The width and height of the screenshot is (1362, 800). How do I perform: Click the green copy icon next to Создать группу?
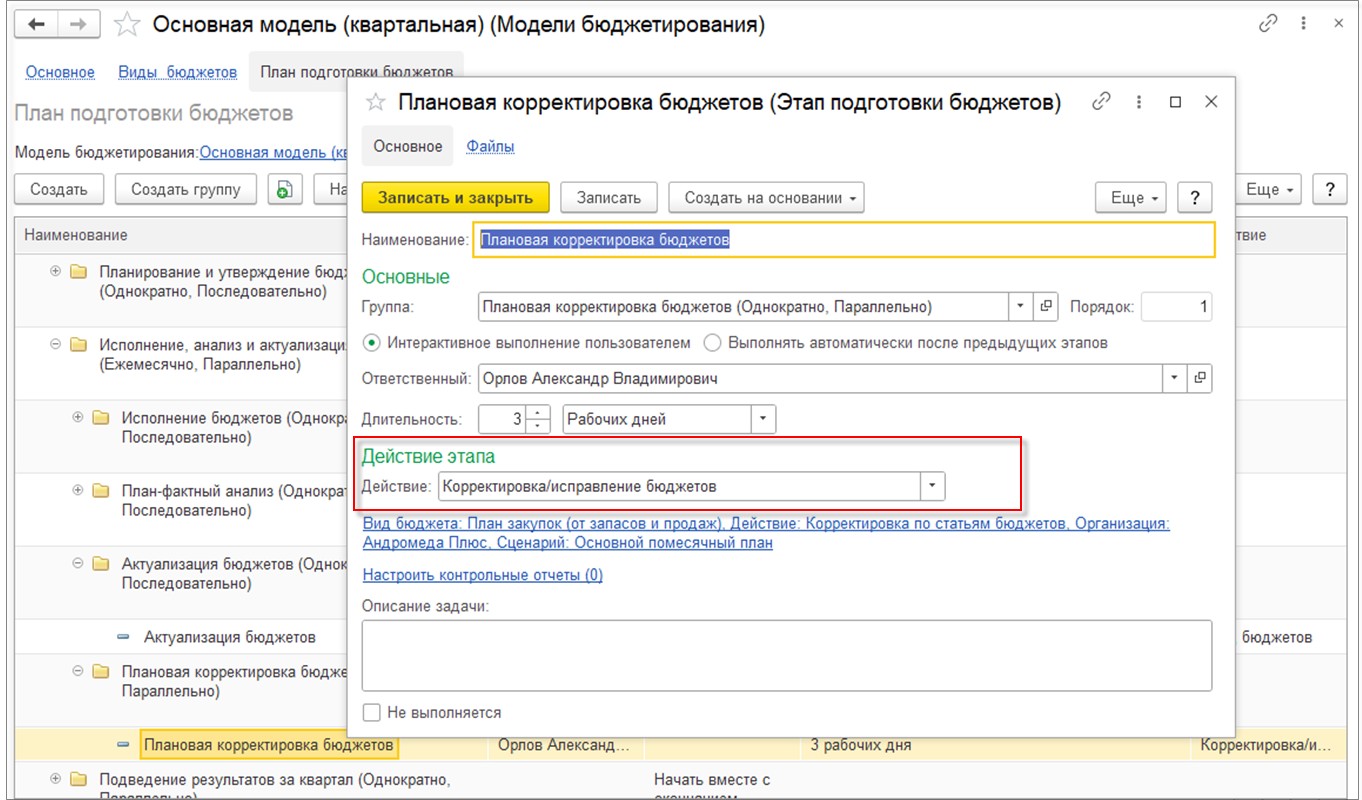coord(285,190)
